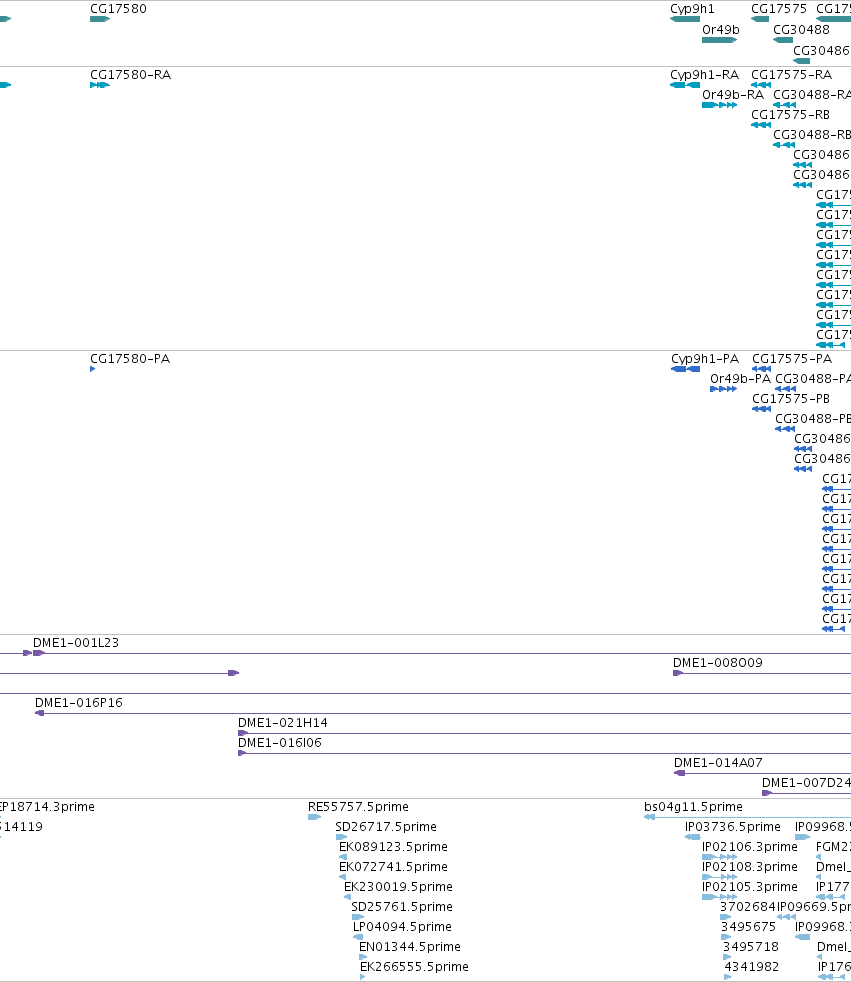Click protein label Or49b-PA
851x982 pixels.
pyautogui.click(x=740, y=379)
